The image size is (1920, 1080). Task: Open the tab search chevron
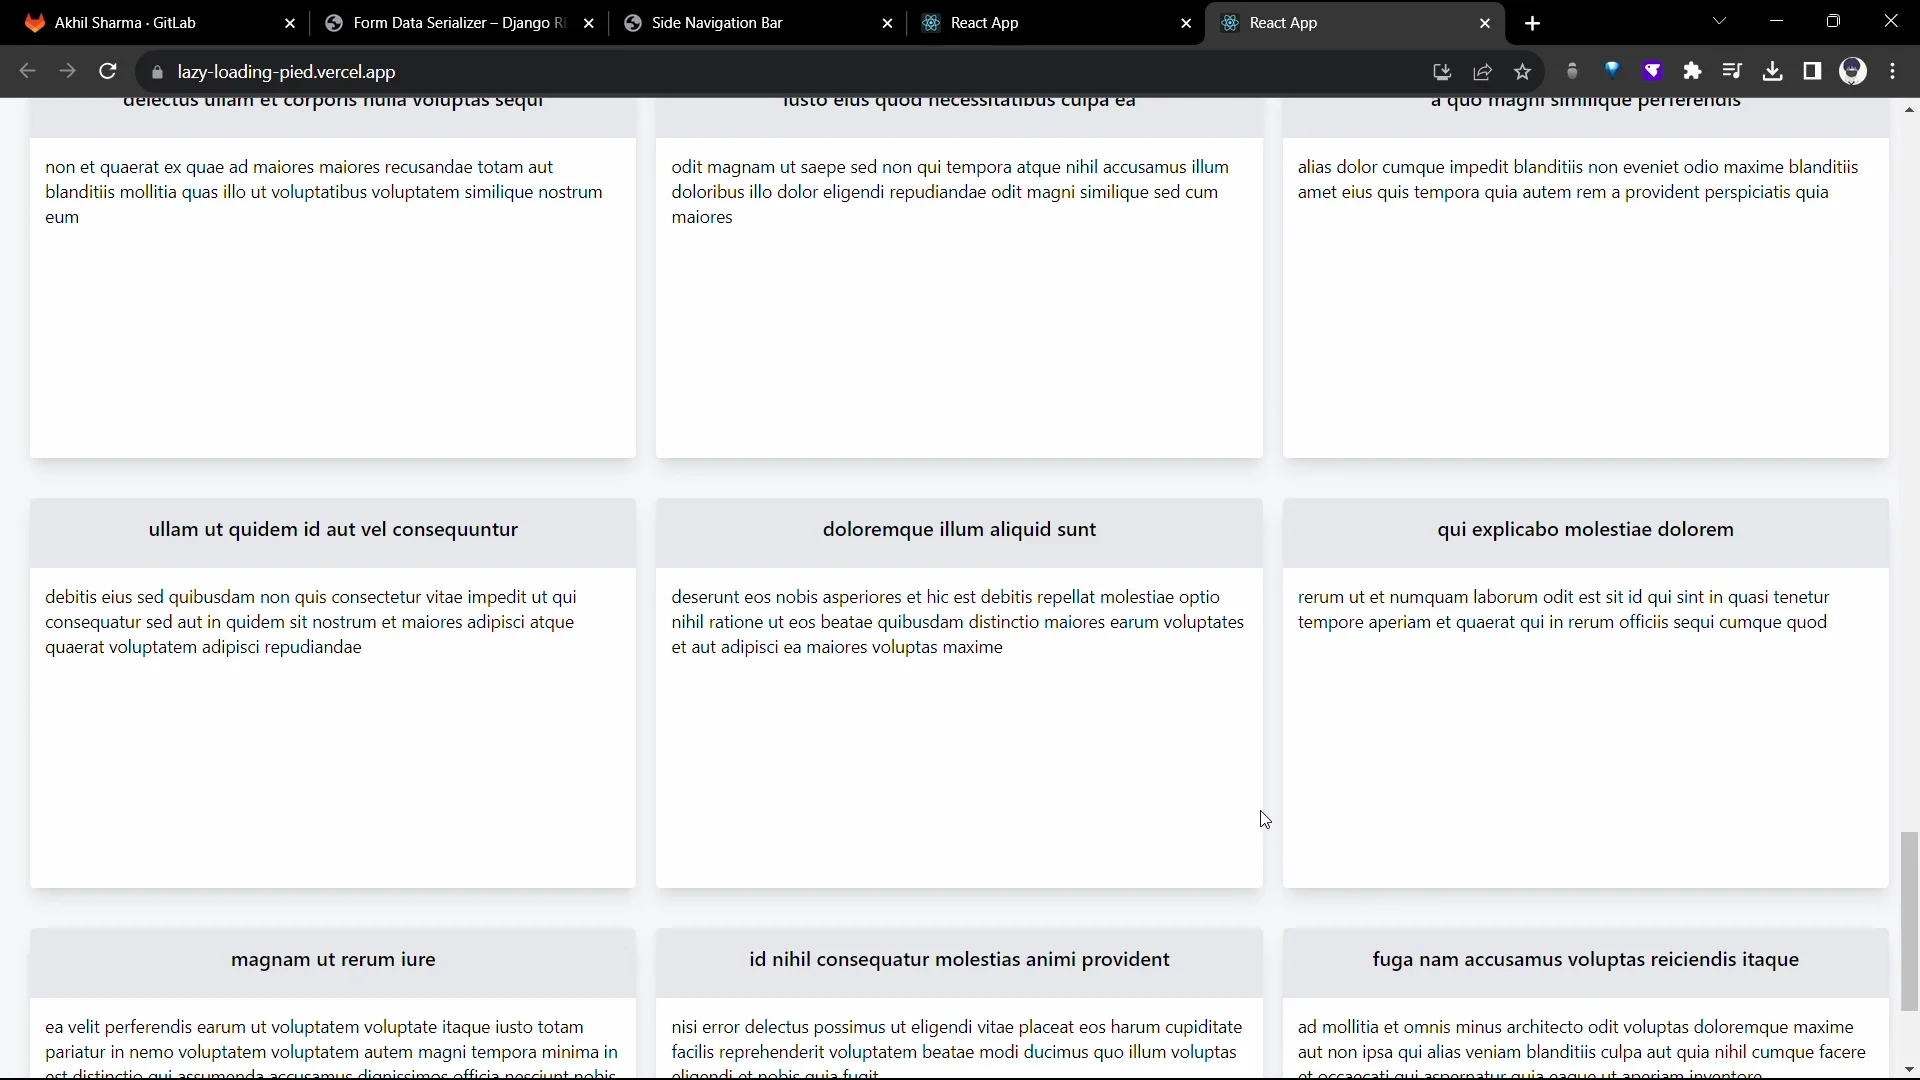click(x=1720, y=21)
